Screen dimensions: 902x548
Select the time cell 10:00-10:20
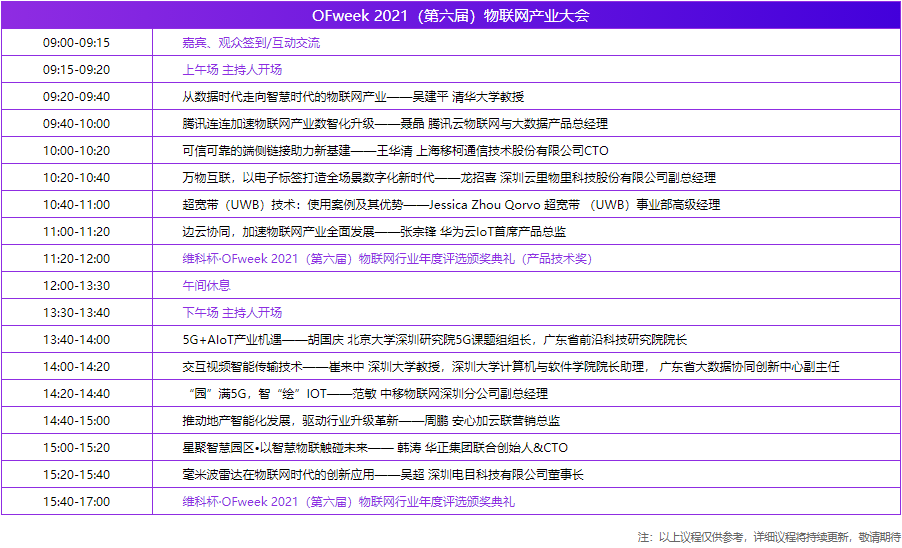pos(77,151)
